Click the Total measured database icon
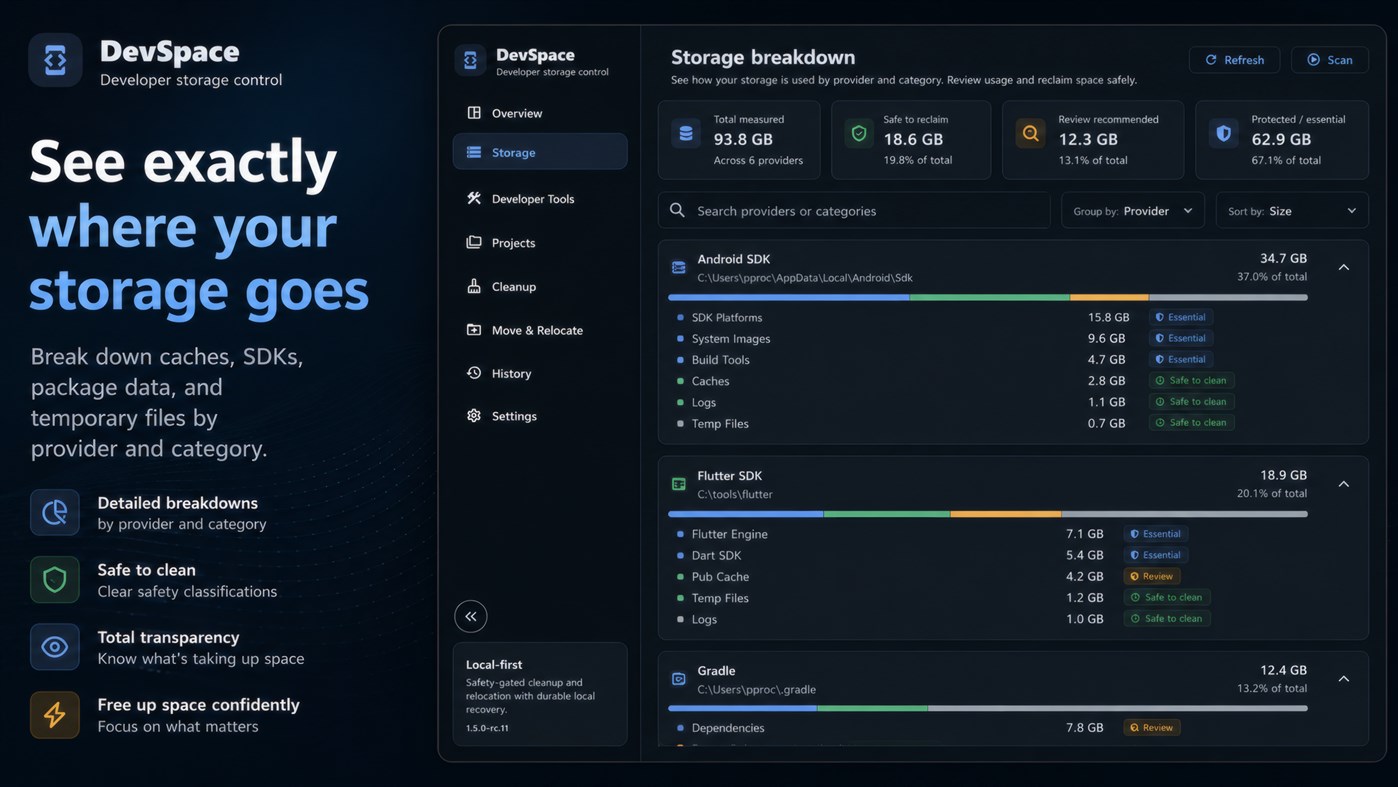Screen dimensions: 1398x787 point(686,133)
